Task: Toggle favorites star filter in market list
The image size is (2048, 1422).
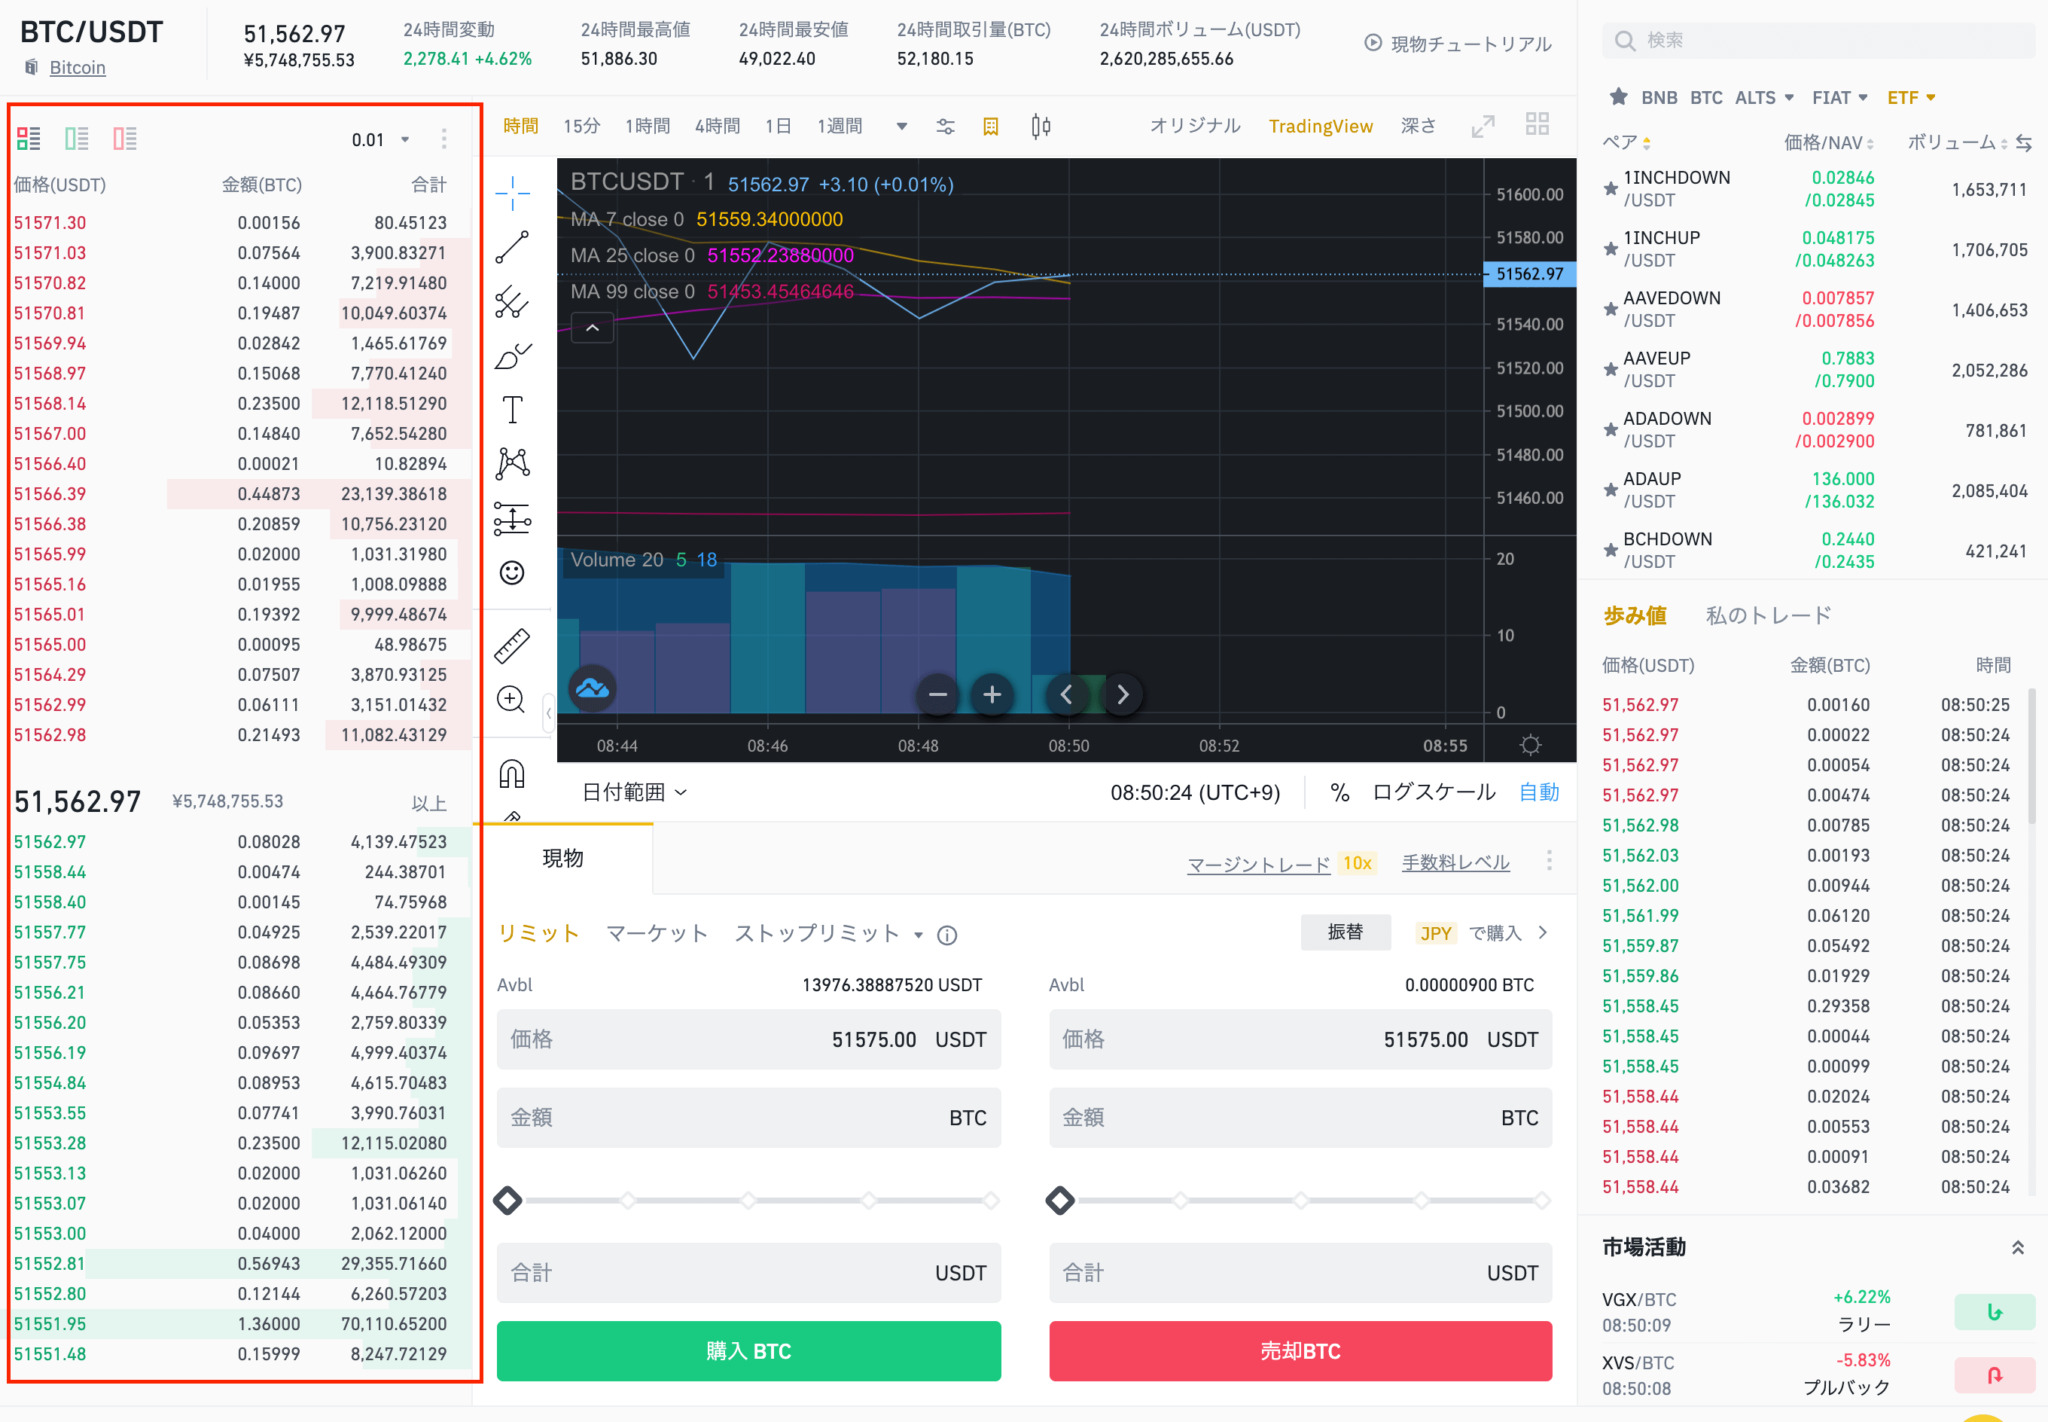Action: [1618, 97]
